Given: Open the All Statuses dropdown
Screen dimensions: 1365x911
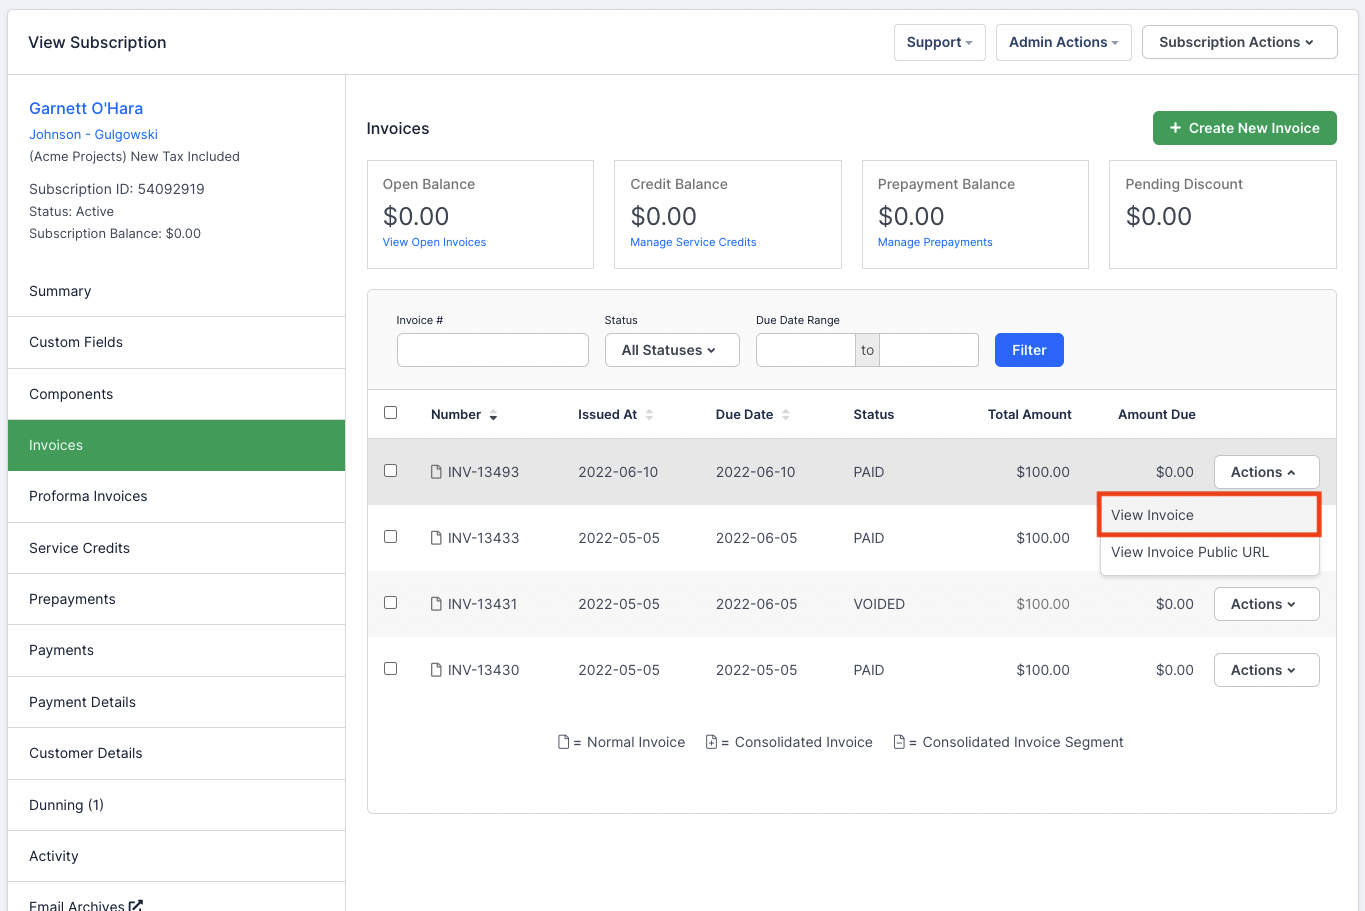Looking at the screenshot, I should tap(671, 350).
